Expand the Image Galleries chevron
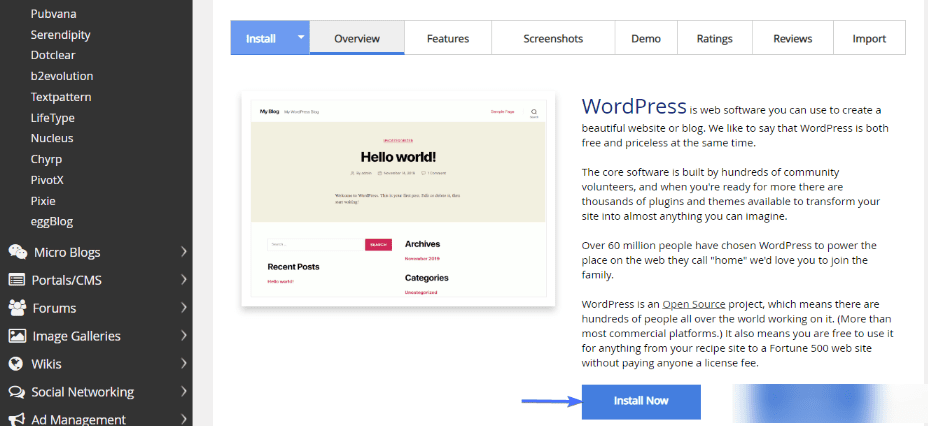 [183, 336]
